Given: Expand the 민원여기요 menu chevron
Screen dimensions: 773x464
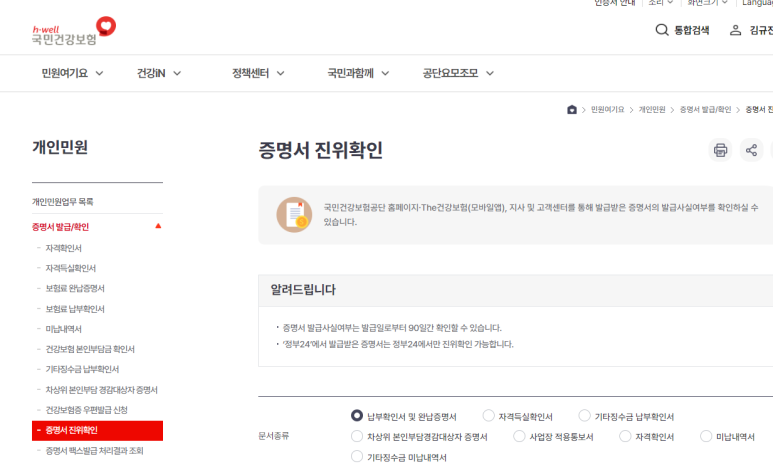Looking at the screenshot, I should pos(99,73).
